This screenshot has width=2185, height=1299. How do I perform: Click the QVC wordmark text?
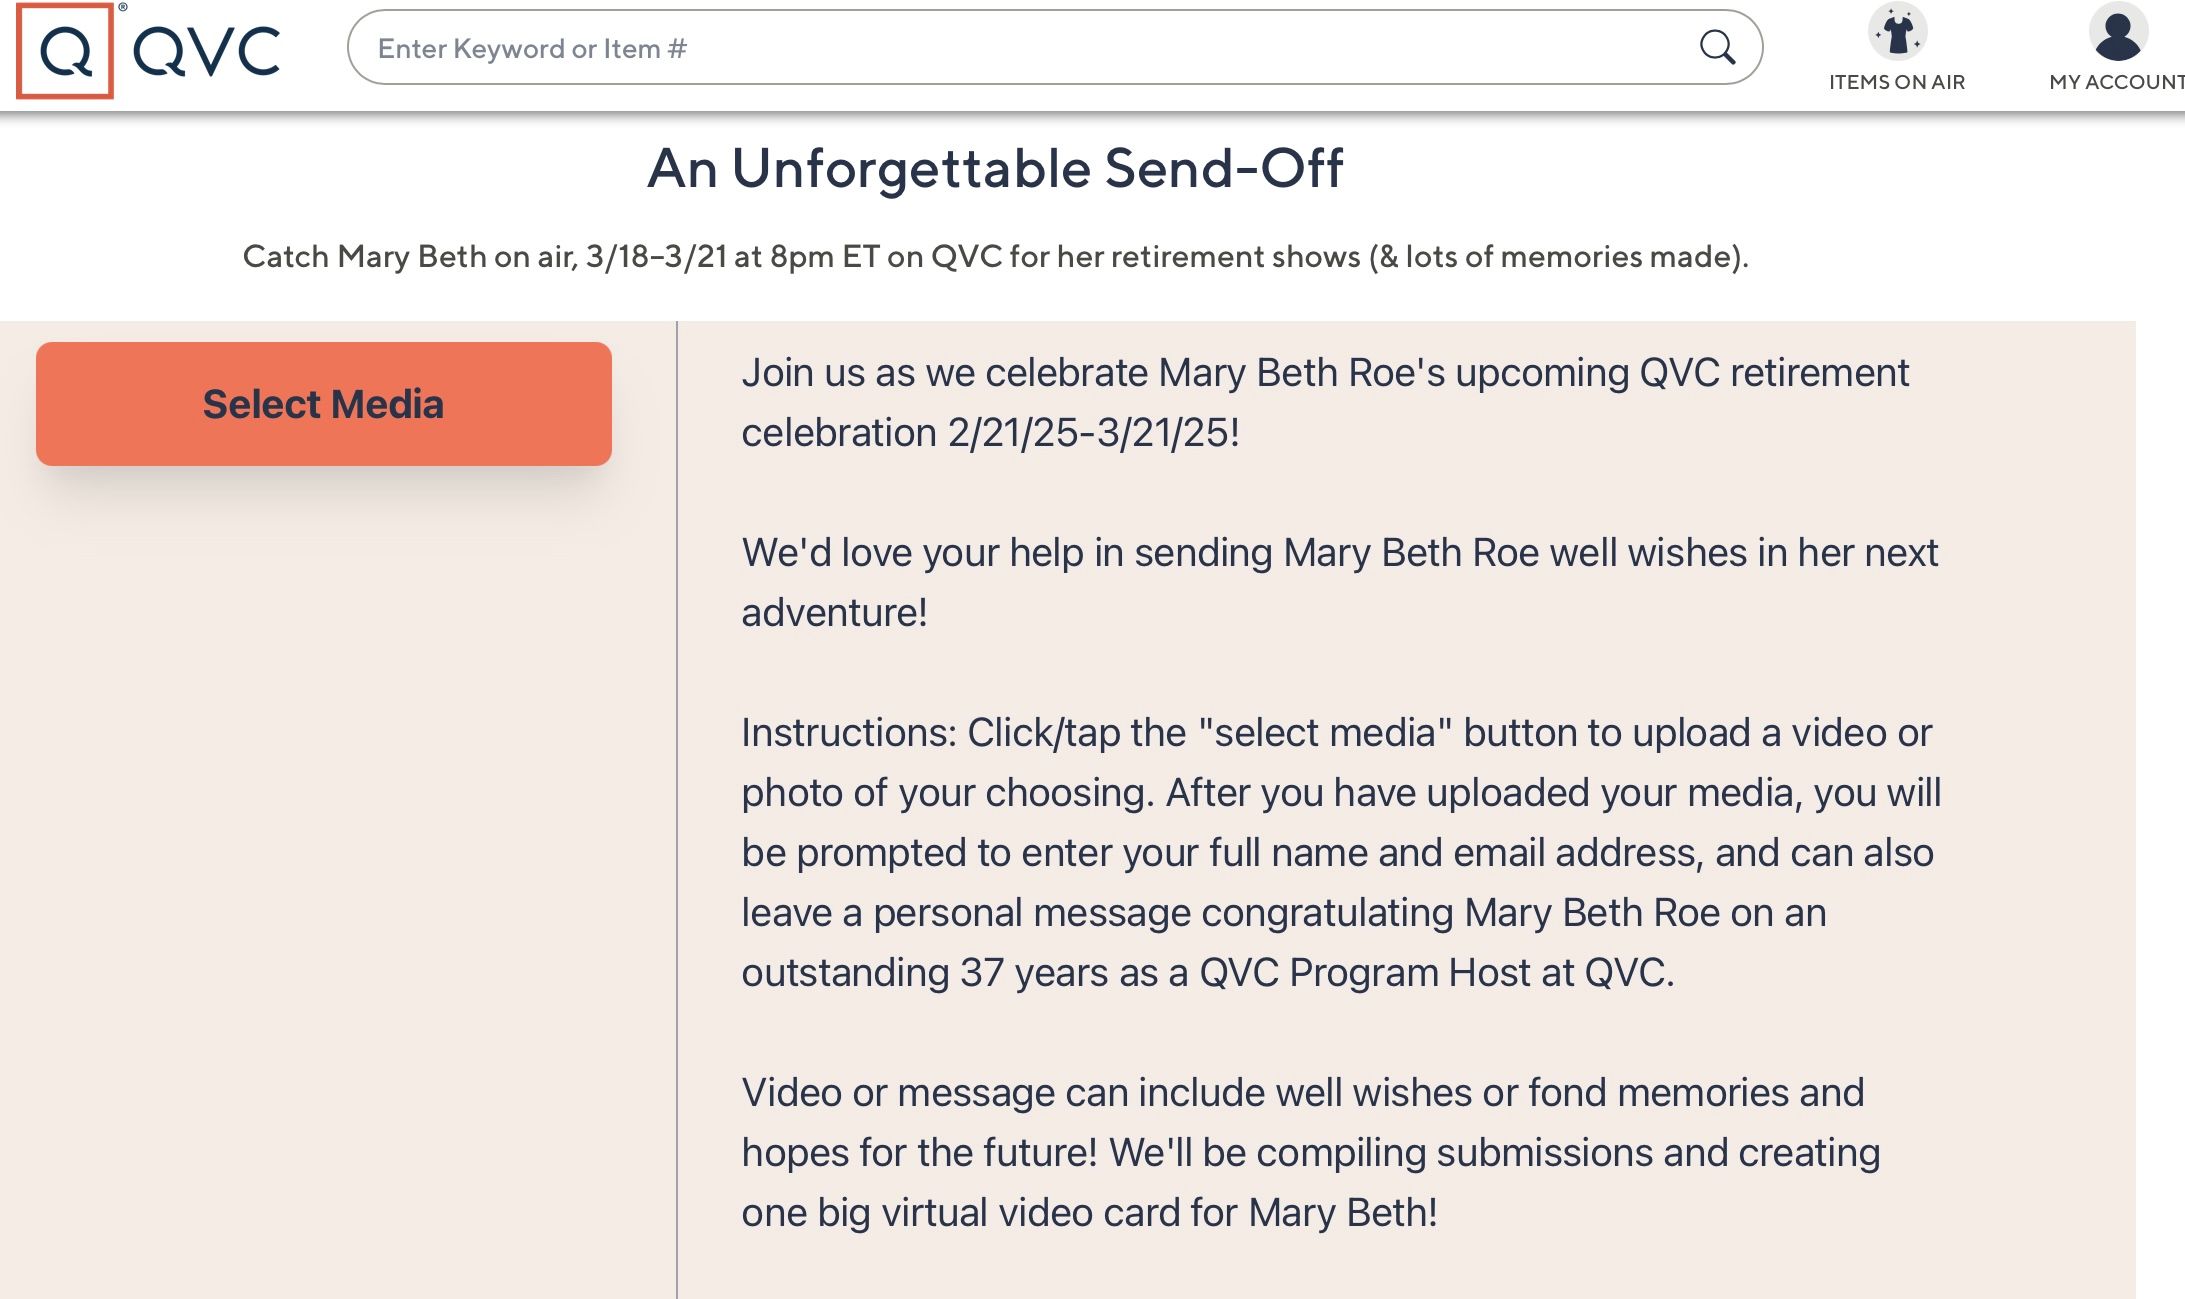[x=207, y=52]
